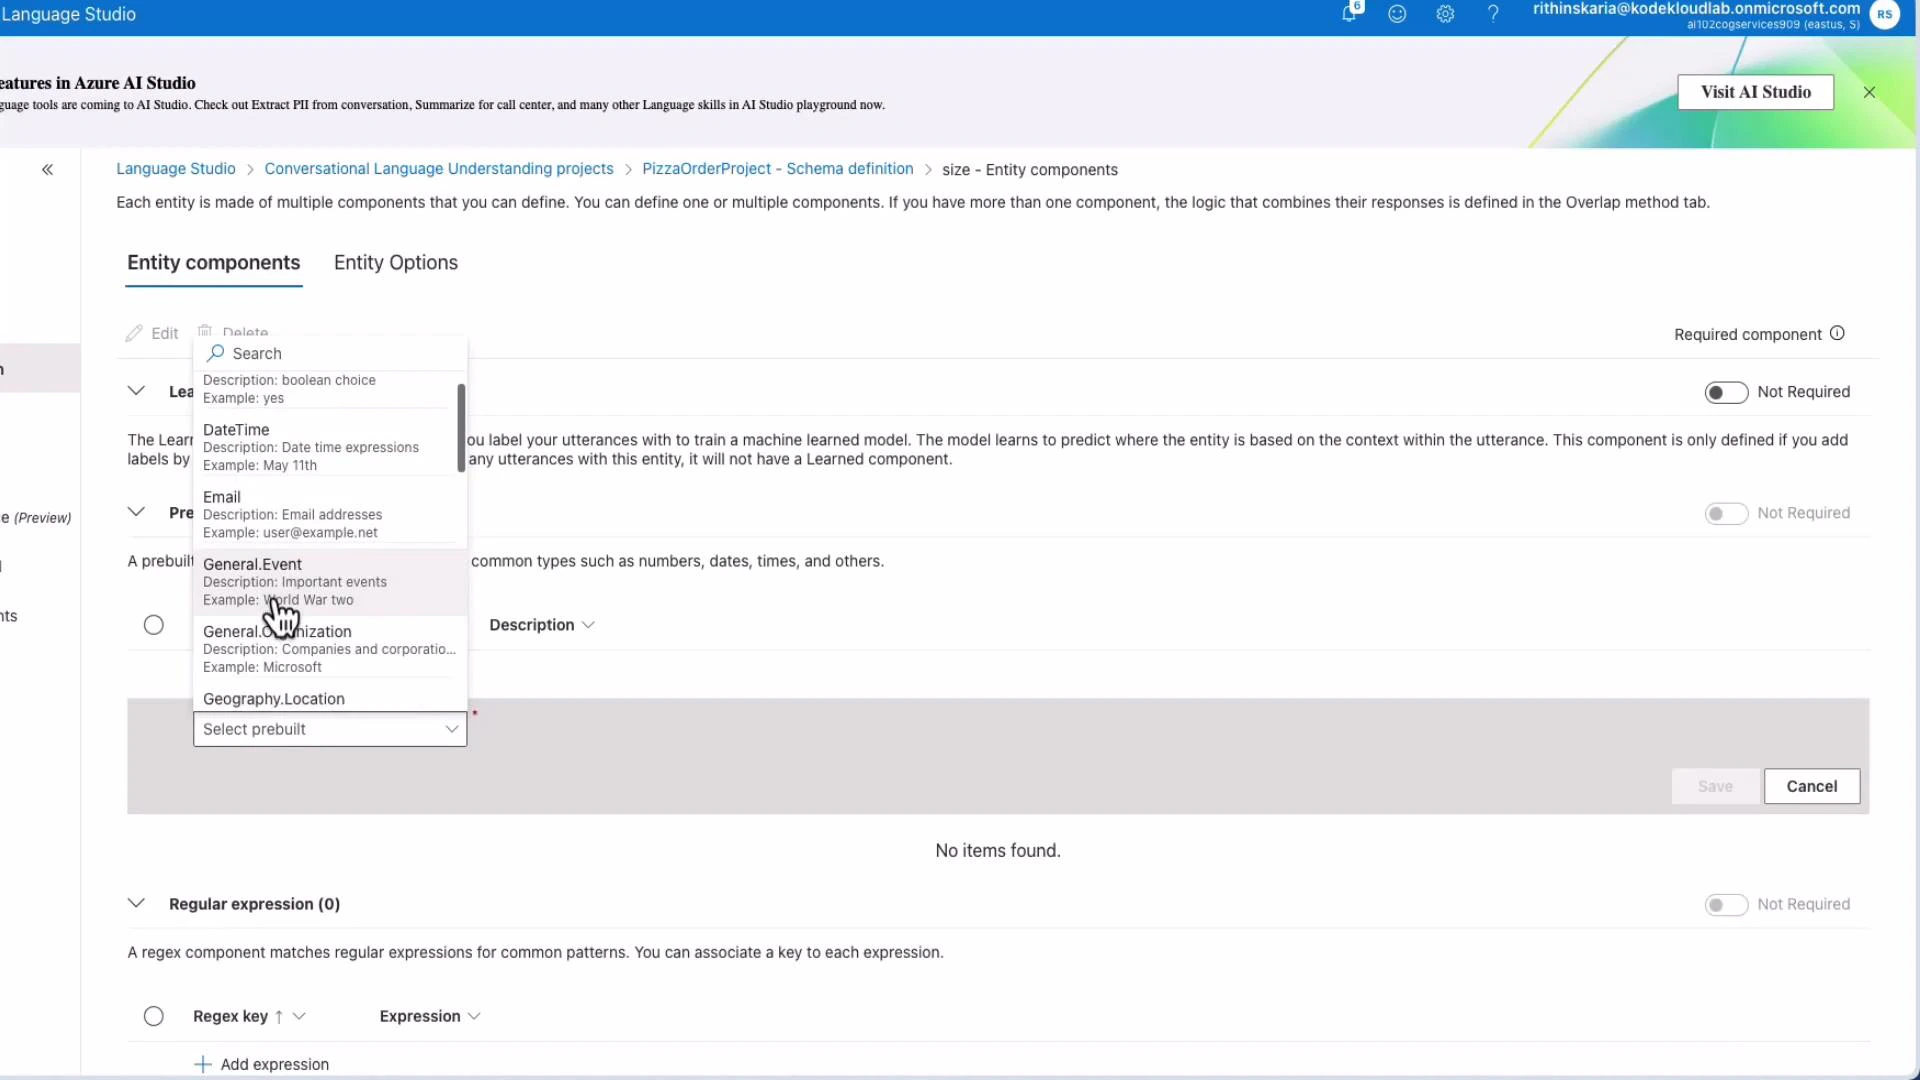Cancel the prebuilt selection
Image resolution: width=1920 pixels, height=1080 pixels.
point(1811,786)
